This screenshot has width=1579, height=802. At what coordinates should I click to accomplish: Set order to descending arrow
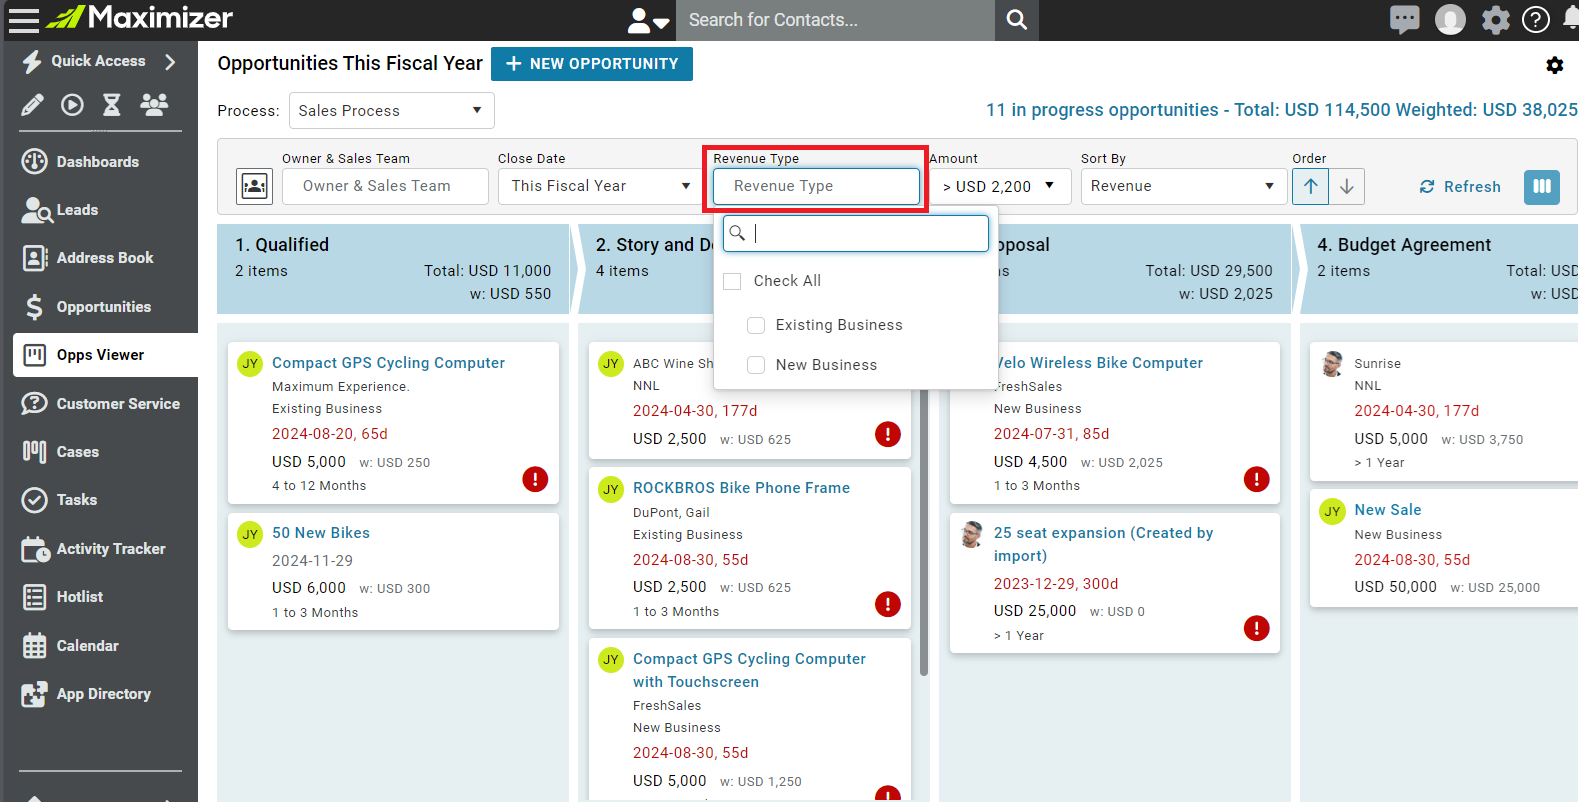(x=1347, y=186)
